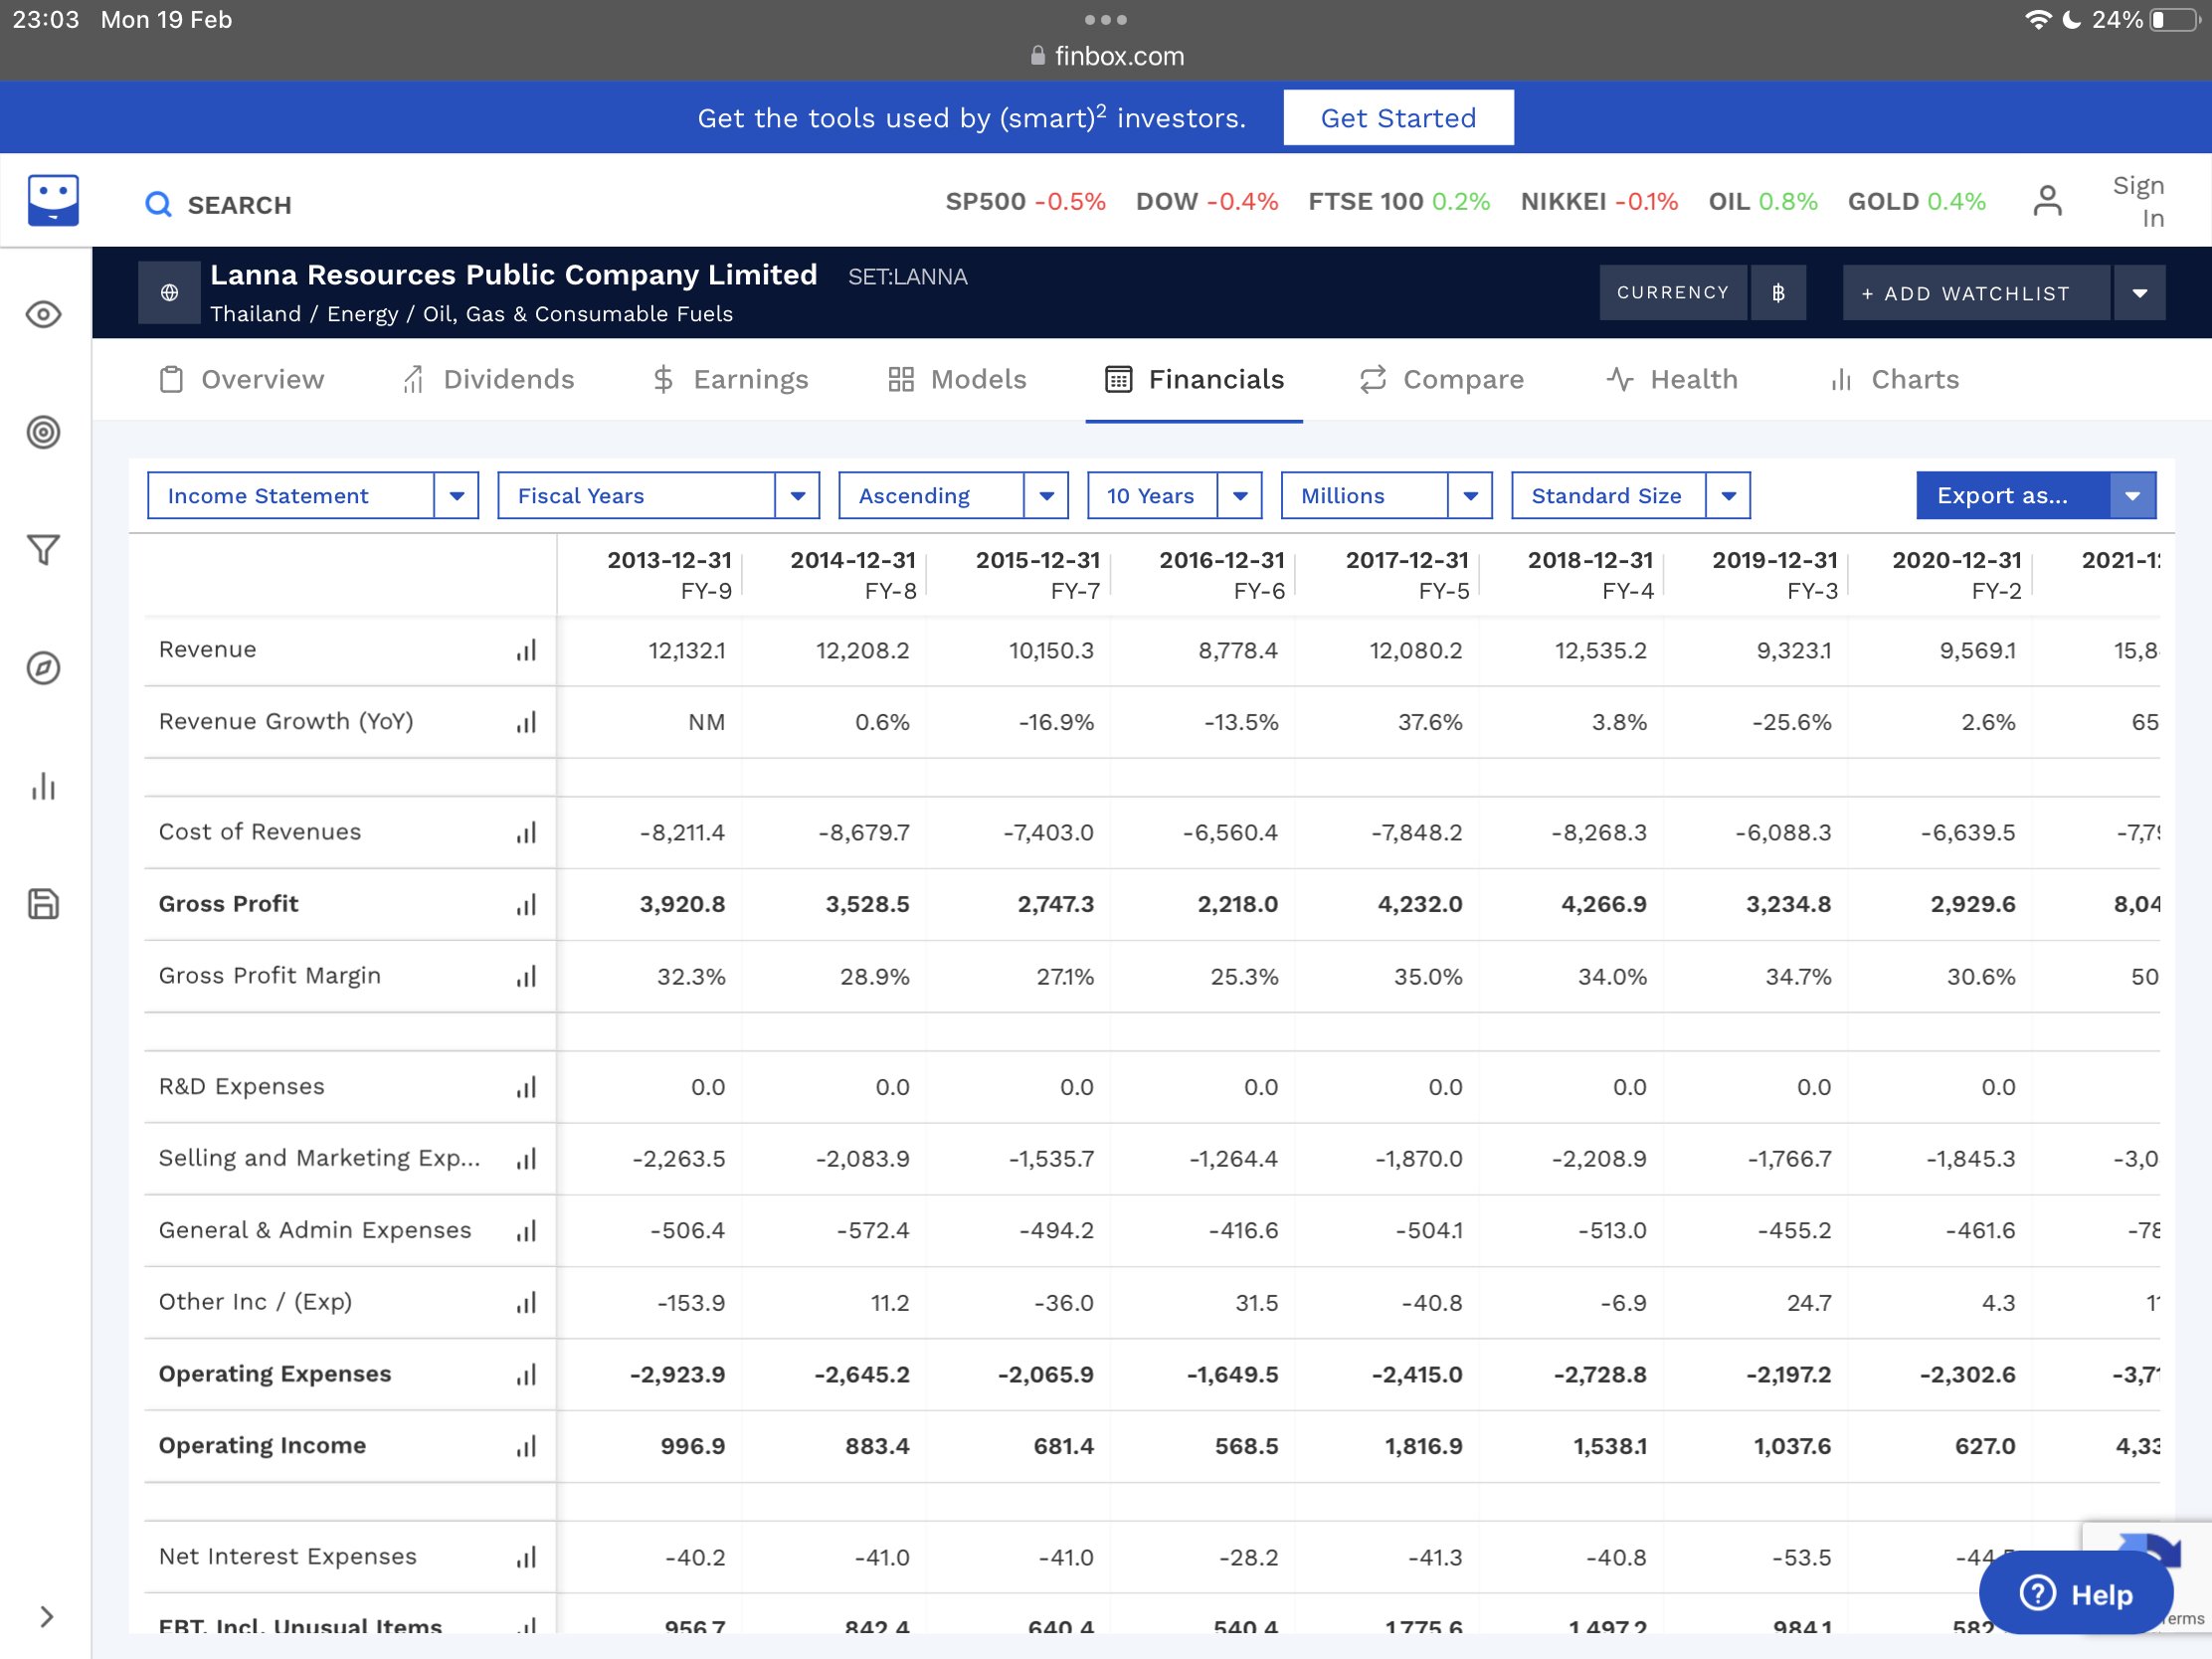2212x1659 pixels.
Task: Open the Help chat button
Action: pos(2076,1593)
